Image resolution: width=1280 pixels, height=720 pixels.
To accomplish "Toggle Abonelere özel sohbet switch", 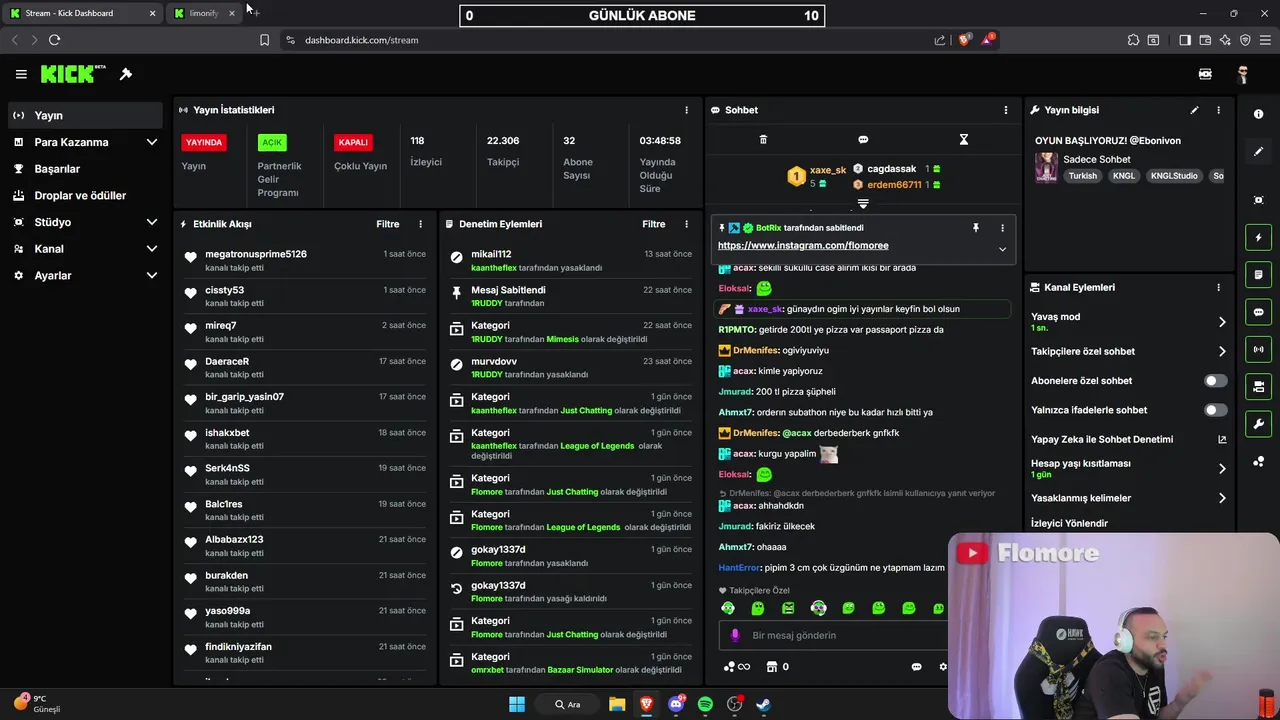I will pos(1215,381).
